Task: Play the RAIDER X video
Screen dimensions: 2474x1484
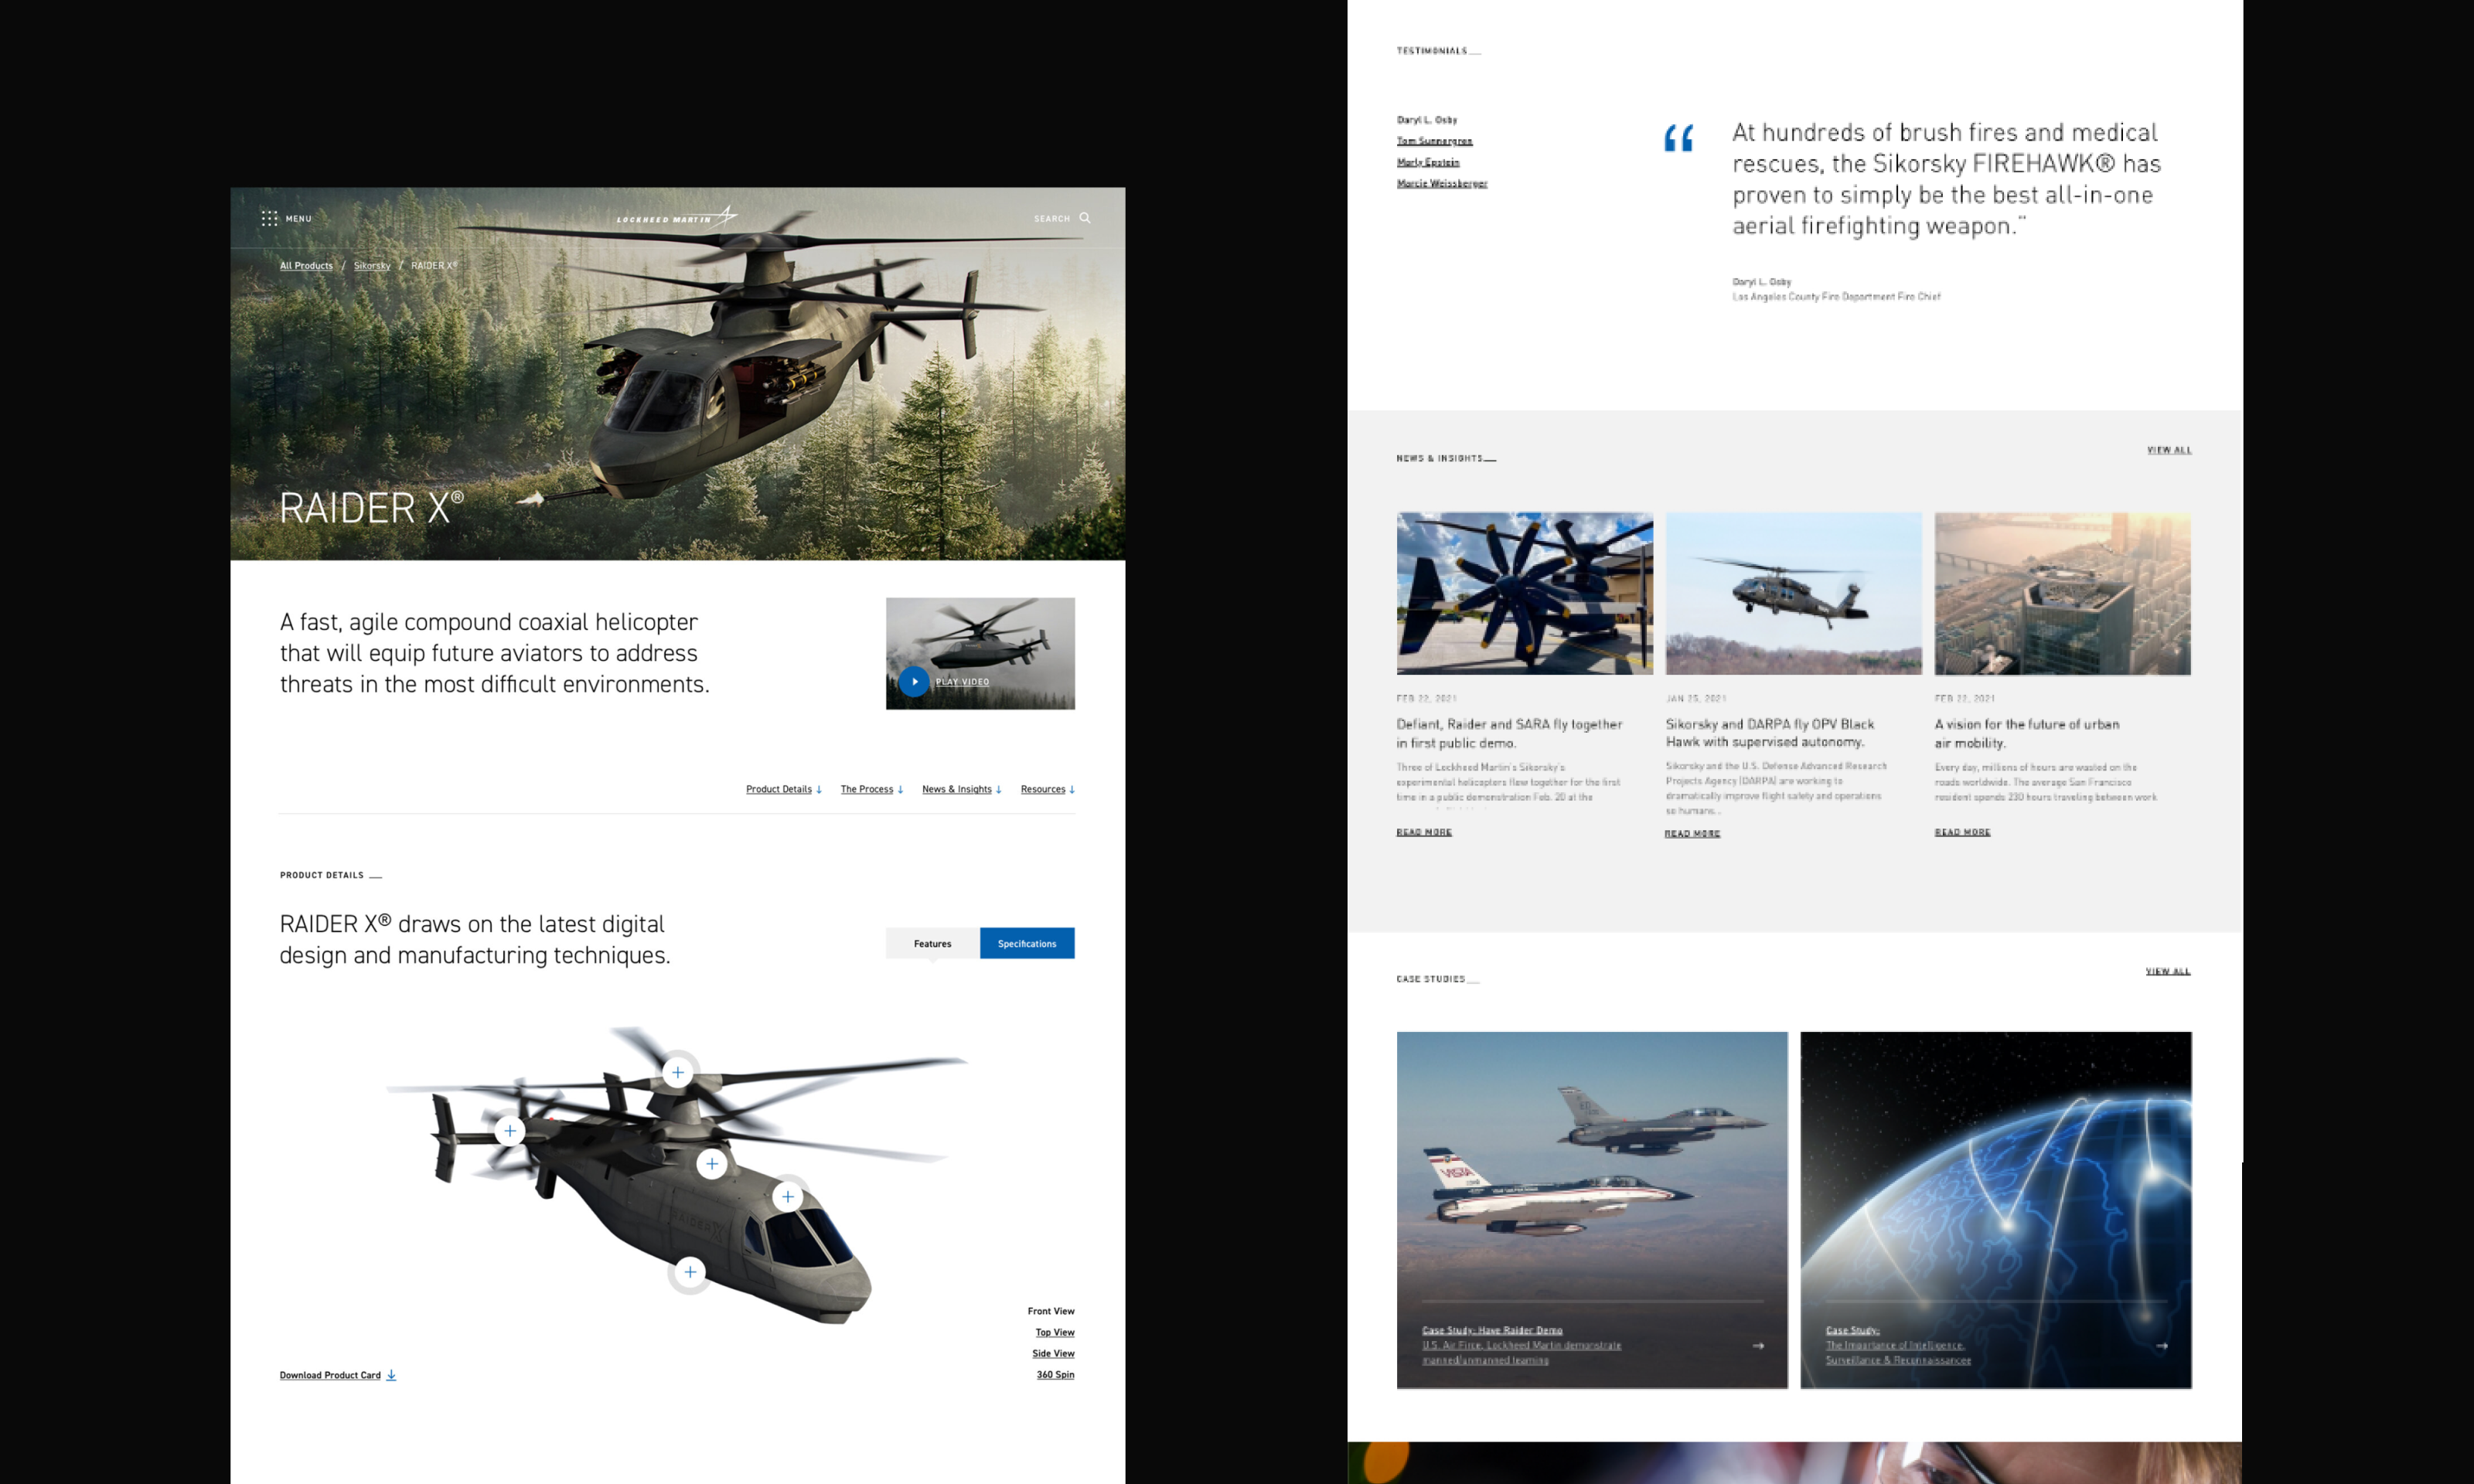Action: coord(914,681)
